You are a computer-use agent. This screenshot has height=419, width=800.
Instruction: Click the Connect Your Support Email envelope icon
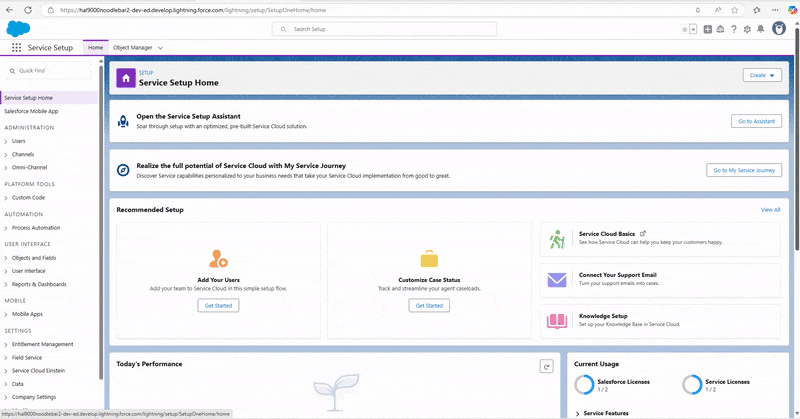coord(557,280)
